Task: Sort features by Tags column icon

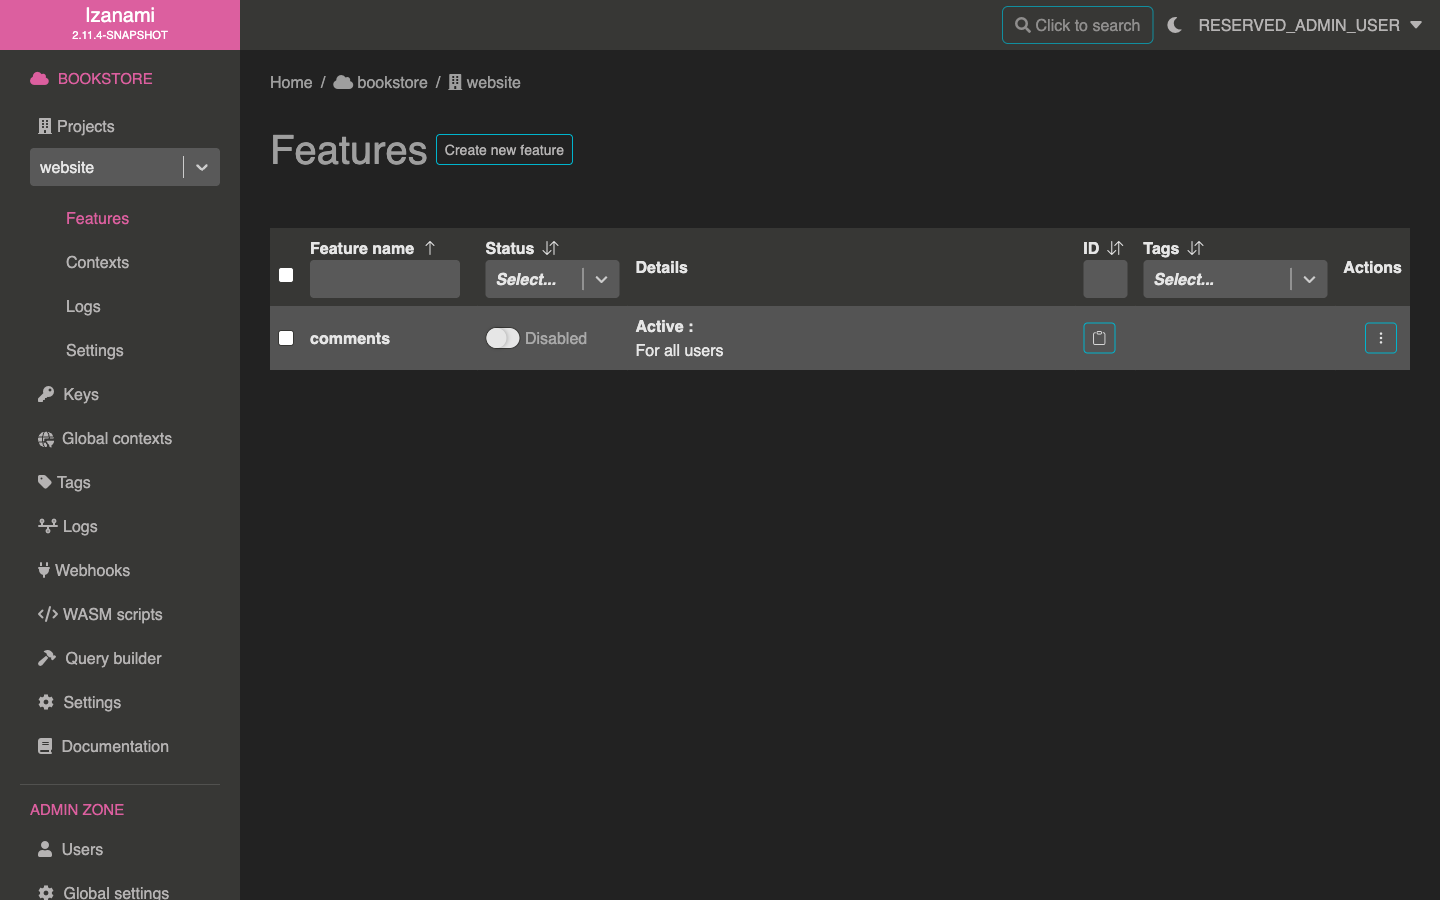Action: (x=1195, y=248)
